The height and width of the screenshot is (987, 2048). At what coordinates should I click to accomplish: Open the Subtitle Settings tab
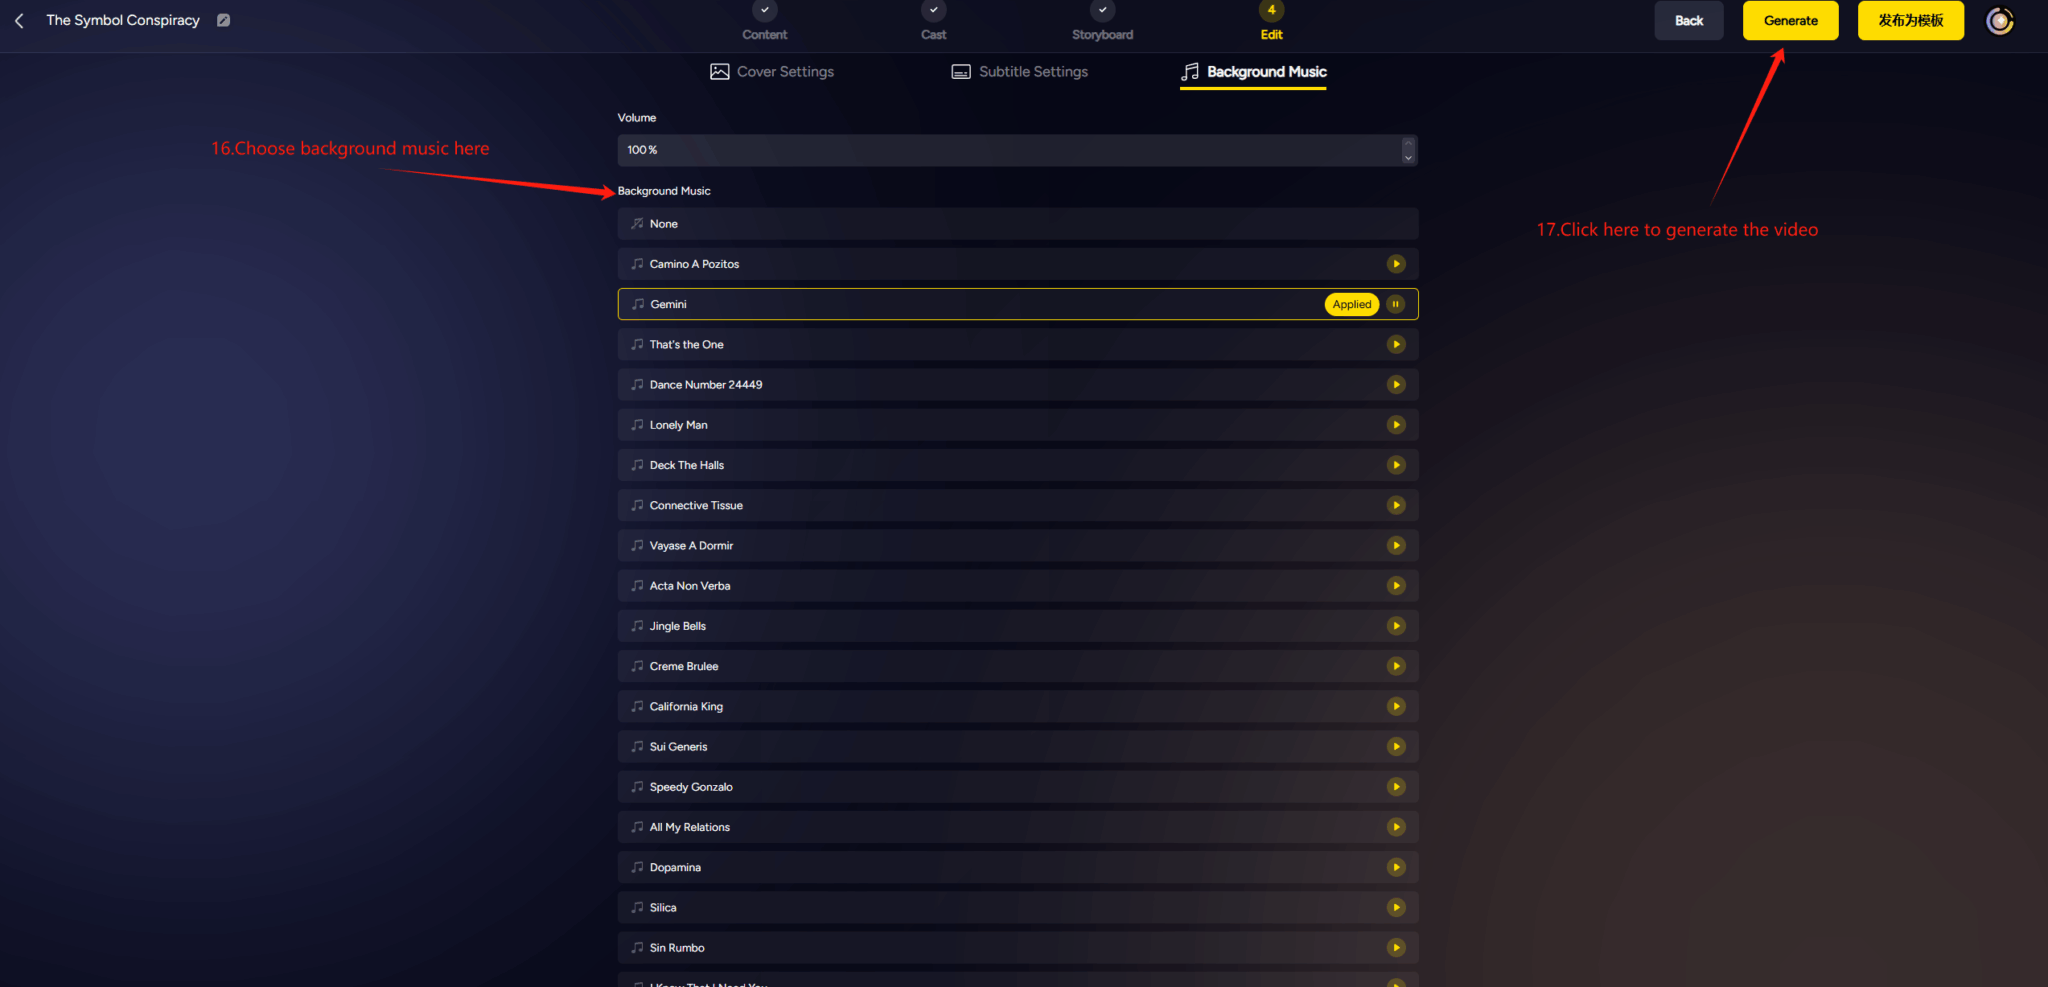[1020, 72]
